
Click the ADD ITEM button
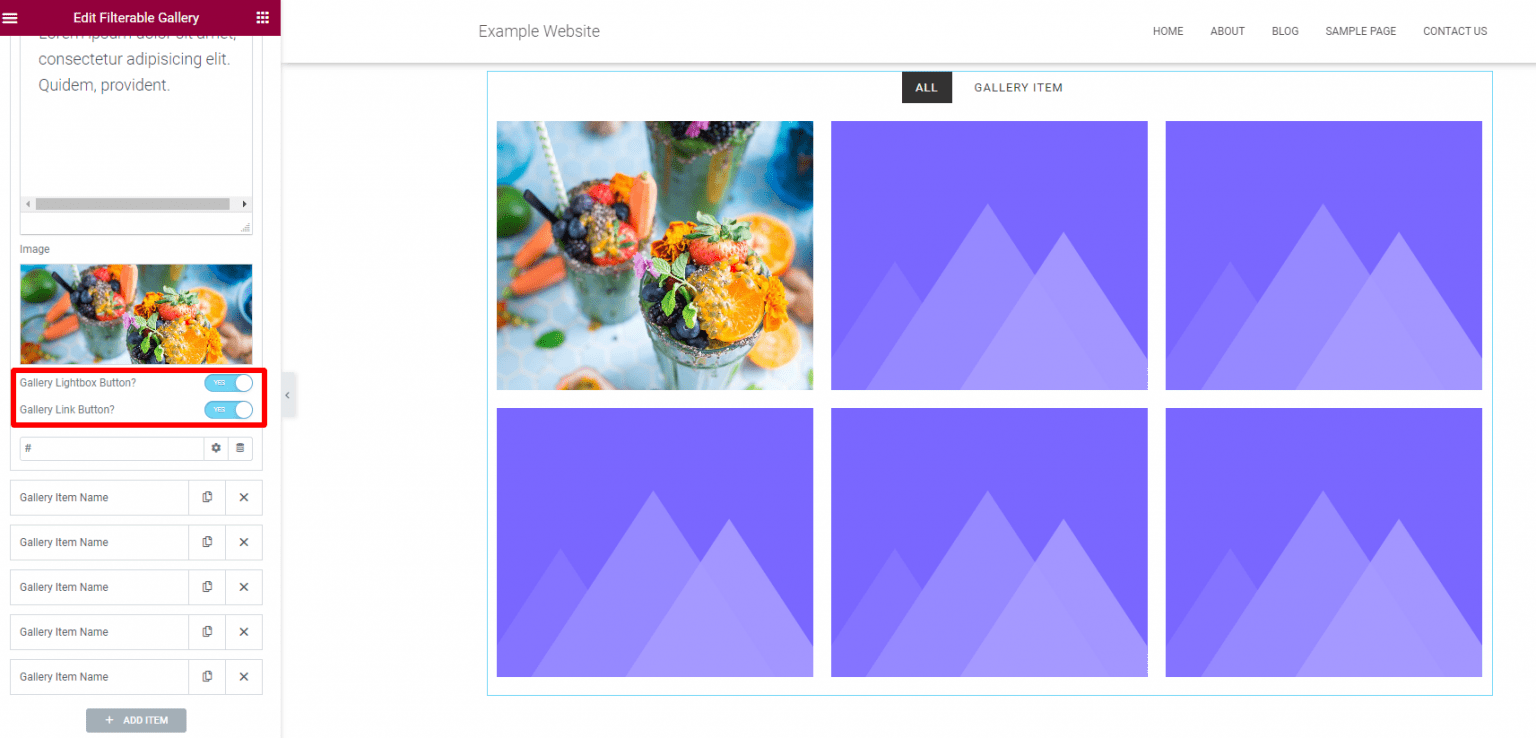[x=136, y=720]
